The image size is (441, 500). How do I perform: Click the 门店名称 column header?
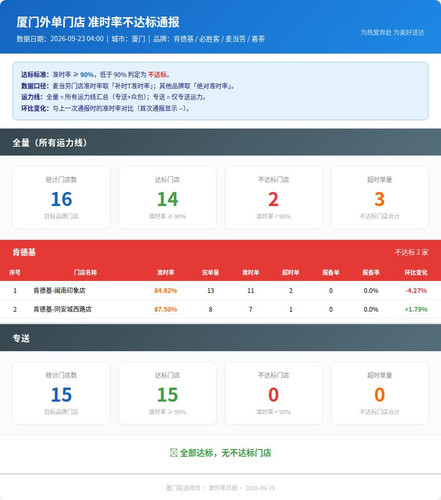pos(85,272)
